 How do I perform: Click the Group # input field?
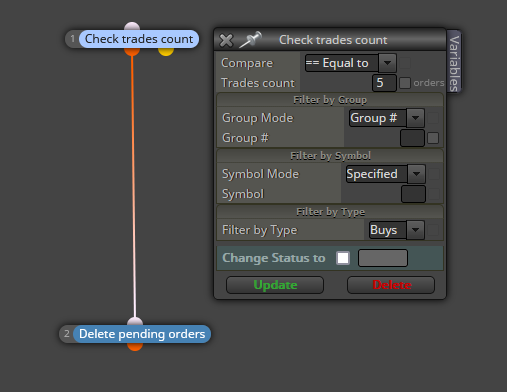(x=412, y=138)
